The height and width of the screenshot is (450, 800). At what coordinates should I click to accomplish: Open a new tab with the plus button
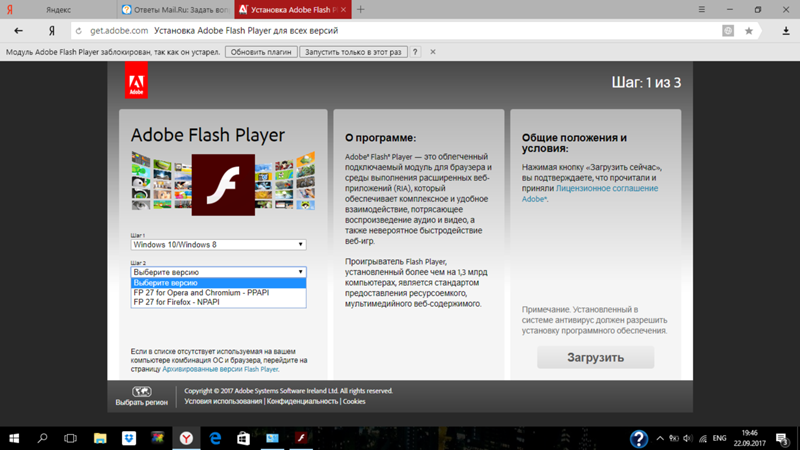361,9
